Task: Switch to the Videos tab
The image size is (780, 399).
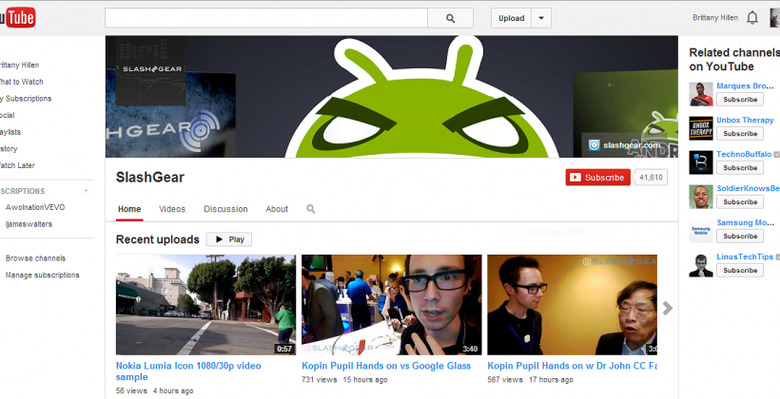Action: (172, 209)
